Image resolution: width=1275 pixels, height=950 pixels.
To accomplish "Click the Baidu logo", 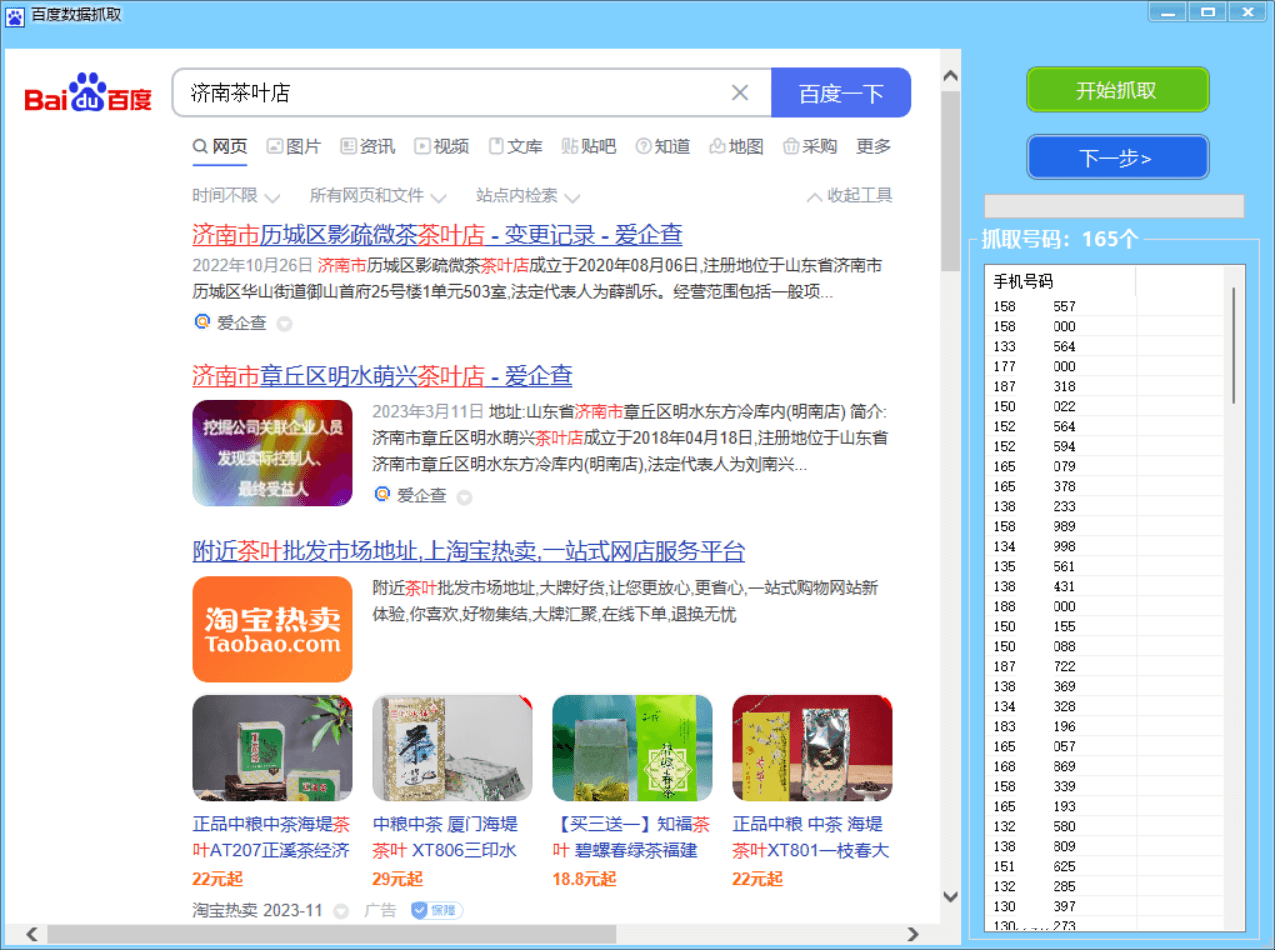I will 88,93.
